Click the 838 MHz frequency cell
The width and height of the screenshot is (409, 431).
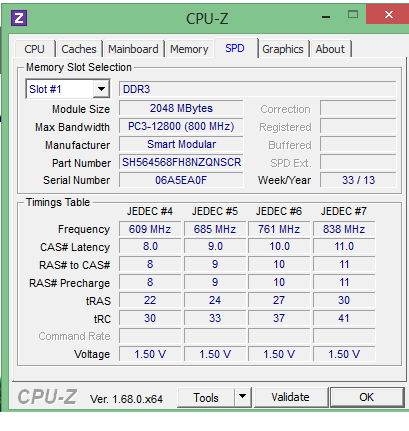coord(344,229)
